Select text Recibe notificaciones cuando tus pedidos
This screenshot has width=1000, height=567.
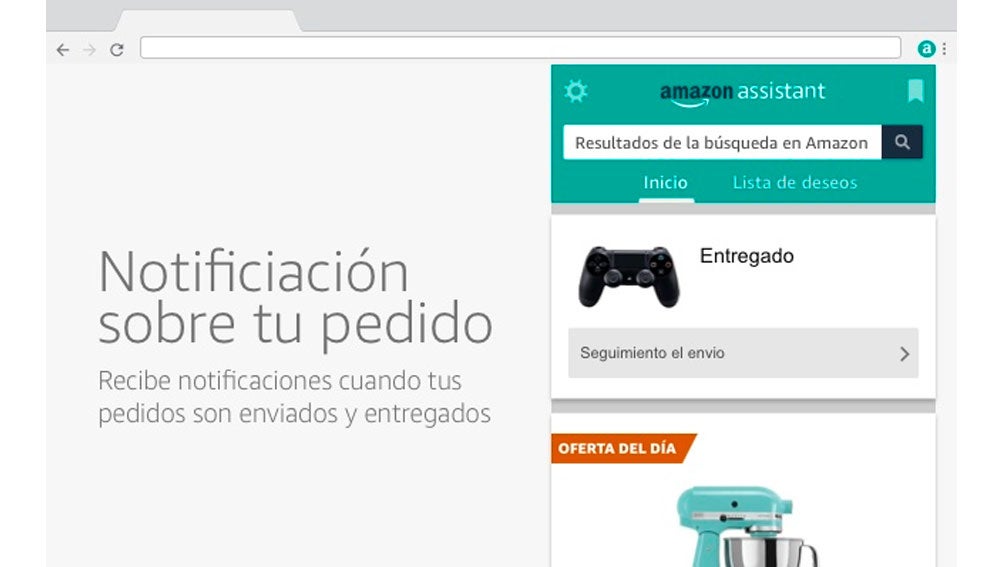click(x=294, y=397)
